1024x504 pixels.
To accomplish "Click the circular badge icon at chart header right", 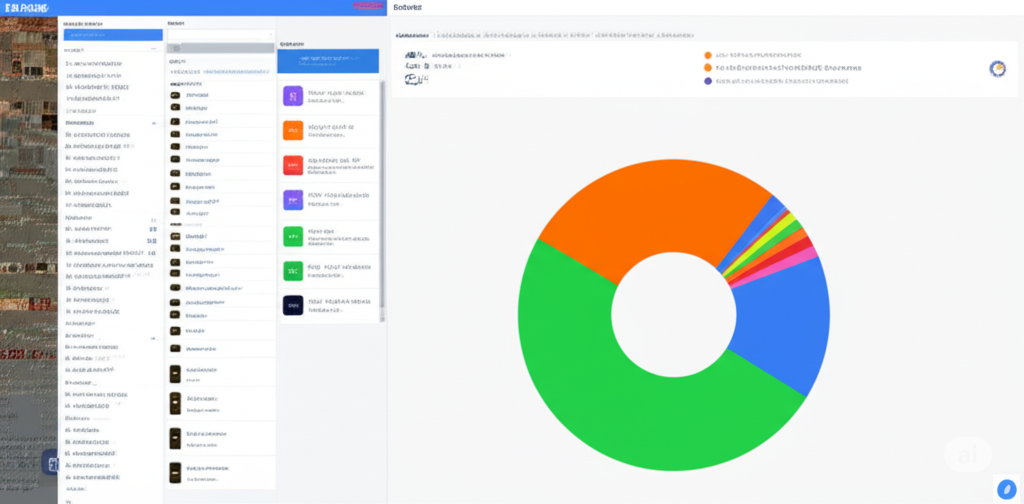I will (997, 68).
